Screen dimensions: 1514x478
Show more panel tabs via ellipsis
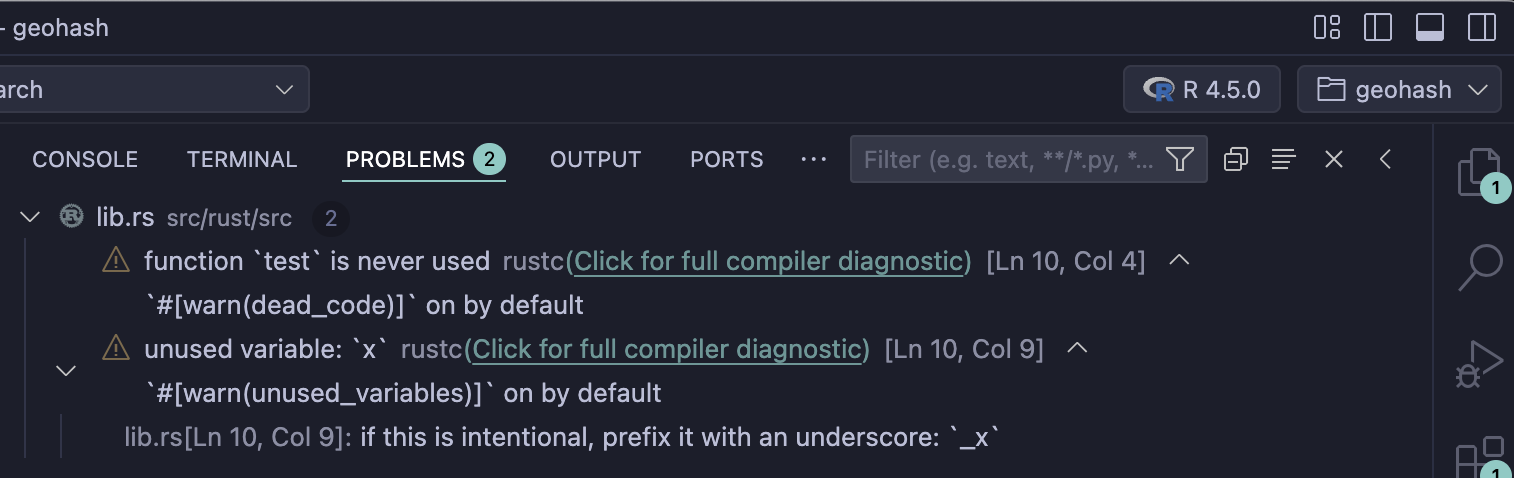point(814,159)
